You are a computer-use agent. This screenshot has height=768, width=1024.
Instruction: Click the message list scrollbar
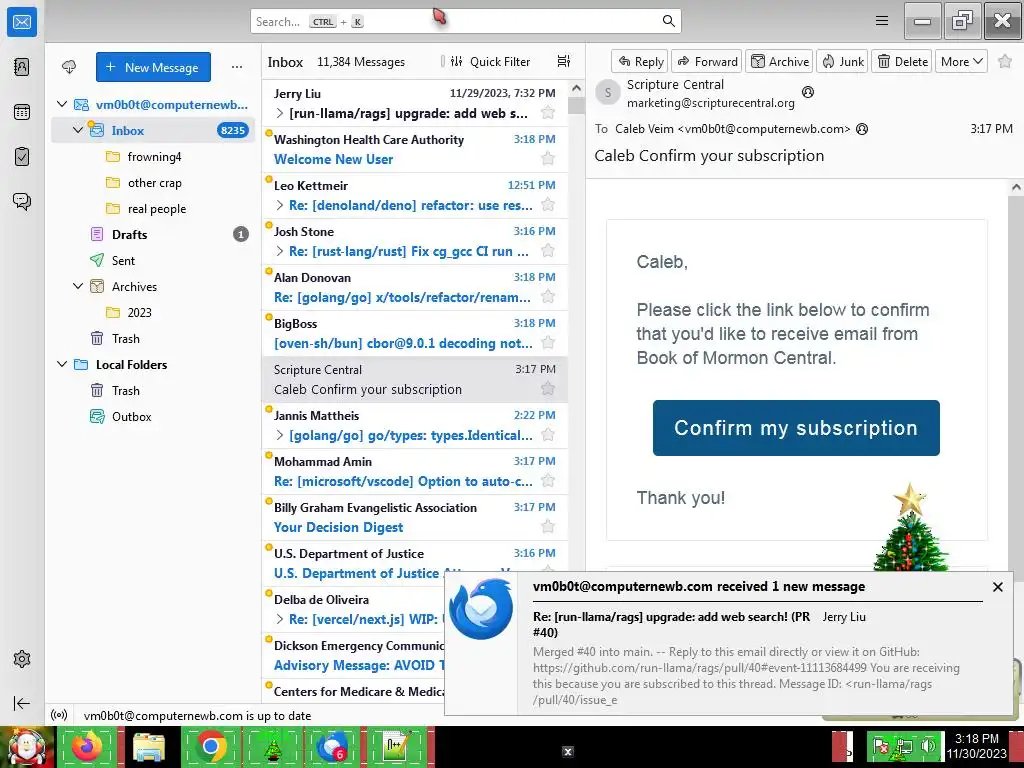pyautogui.click(x=576, y=105)
